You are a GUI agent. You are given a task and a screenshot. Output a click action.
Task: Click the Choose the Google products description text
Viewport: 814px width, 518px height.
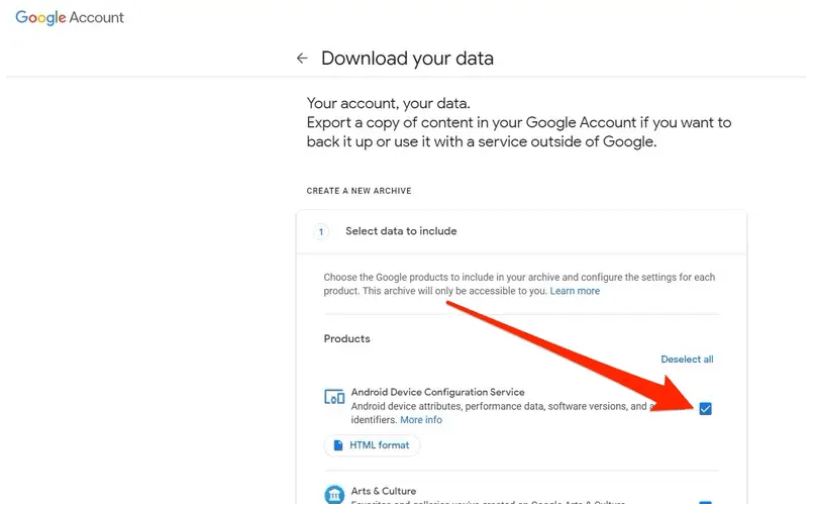point(519,284)
